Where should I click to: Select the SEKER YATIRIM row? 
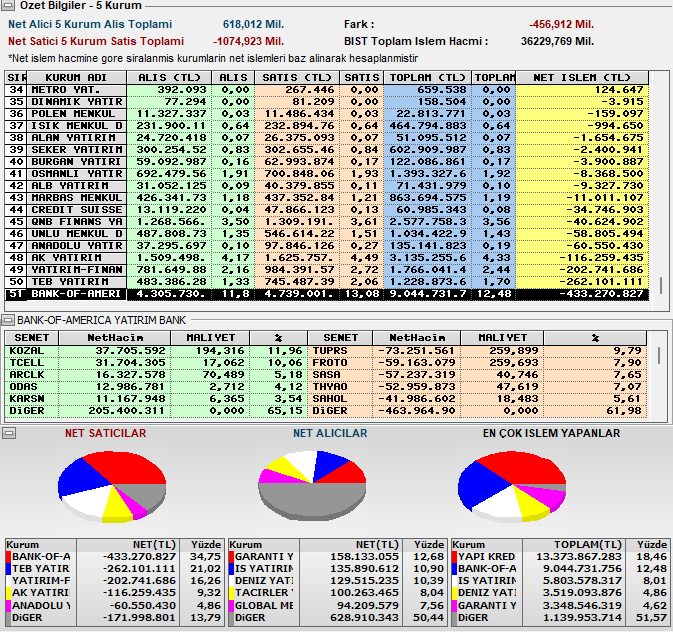point(327,150)
